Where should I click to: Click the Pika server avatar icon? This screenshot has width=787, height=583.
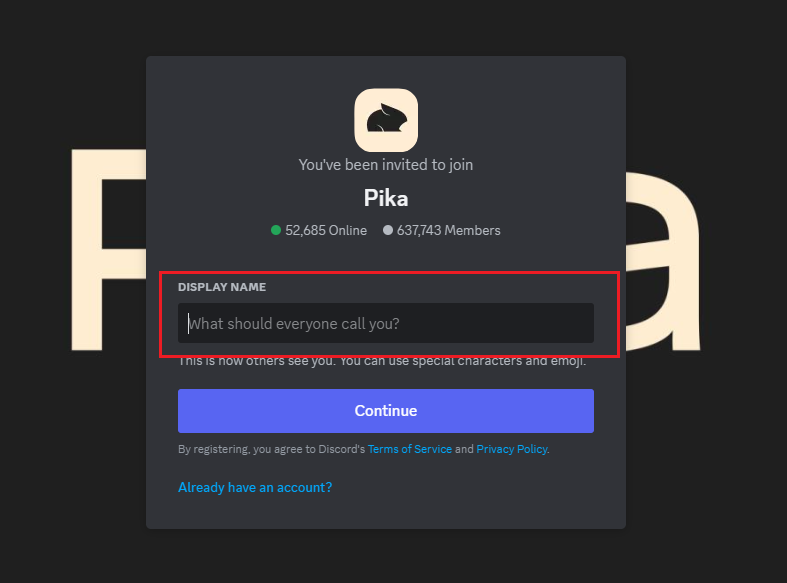(x=385, y=120)
